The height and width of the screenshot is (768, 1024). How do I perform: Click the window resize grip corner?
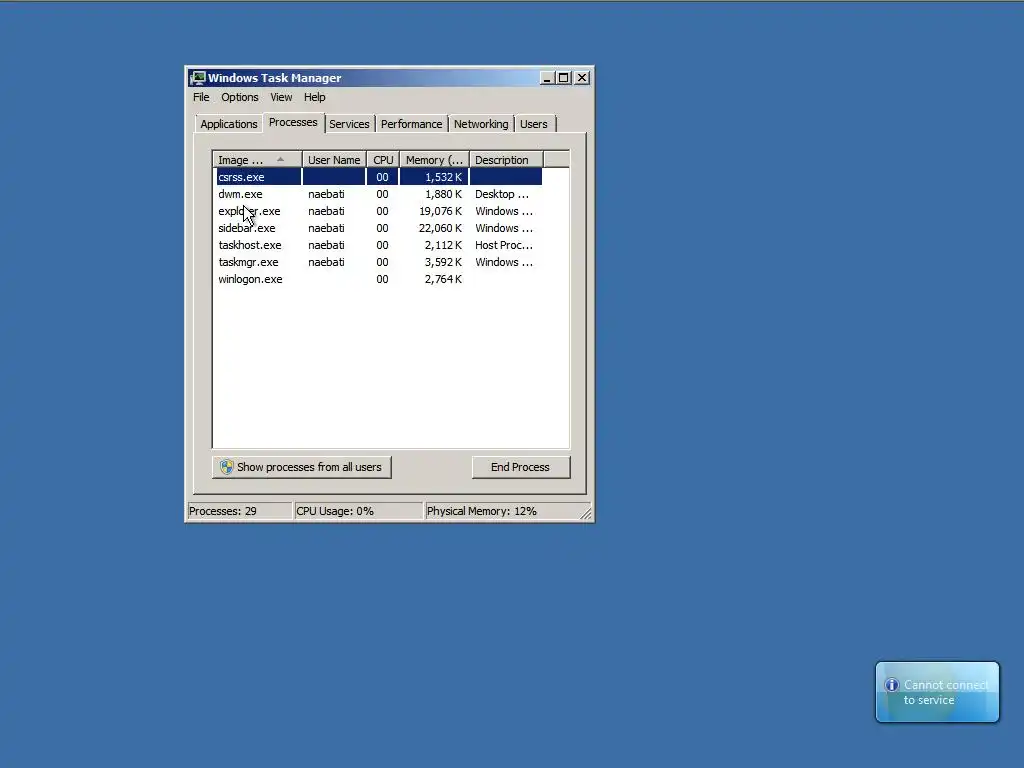coord(586,514)
